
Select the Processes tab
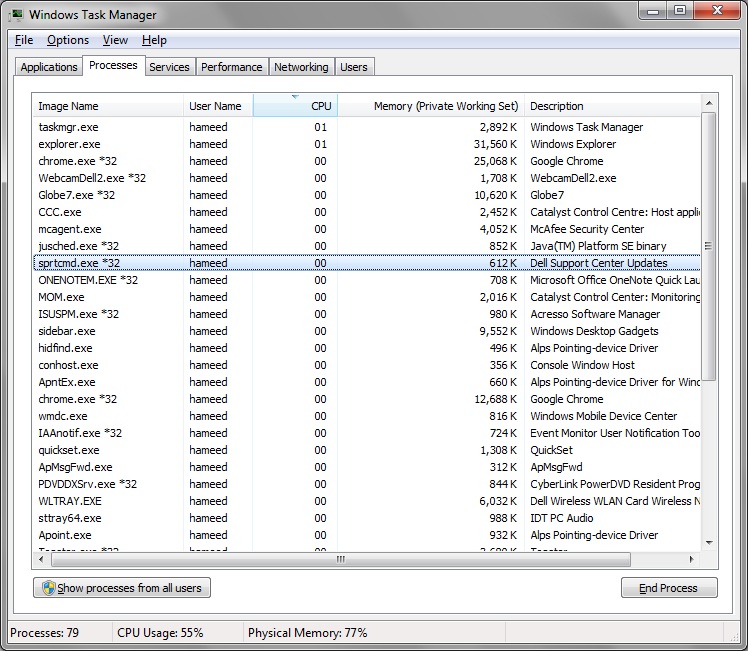click(x=113, y=65)
